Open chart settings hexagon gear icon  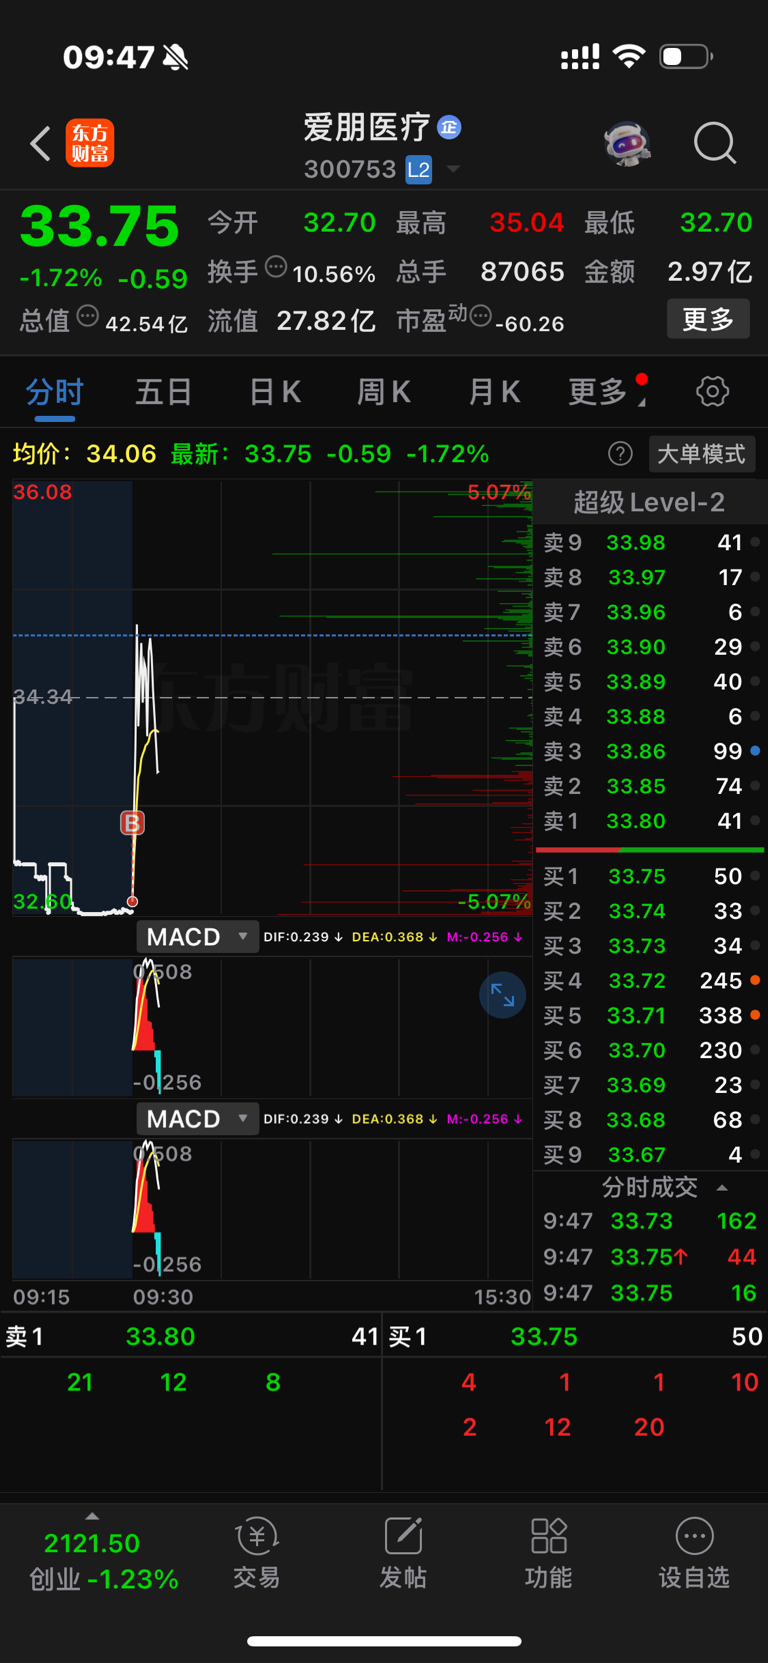point(712,391)
